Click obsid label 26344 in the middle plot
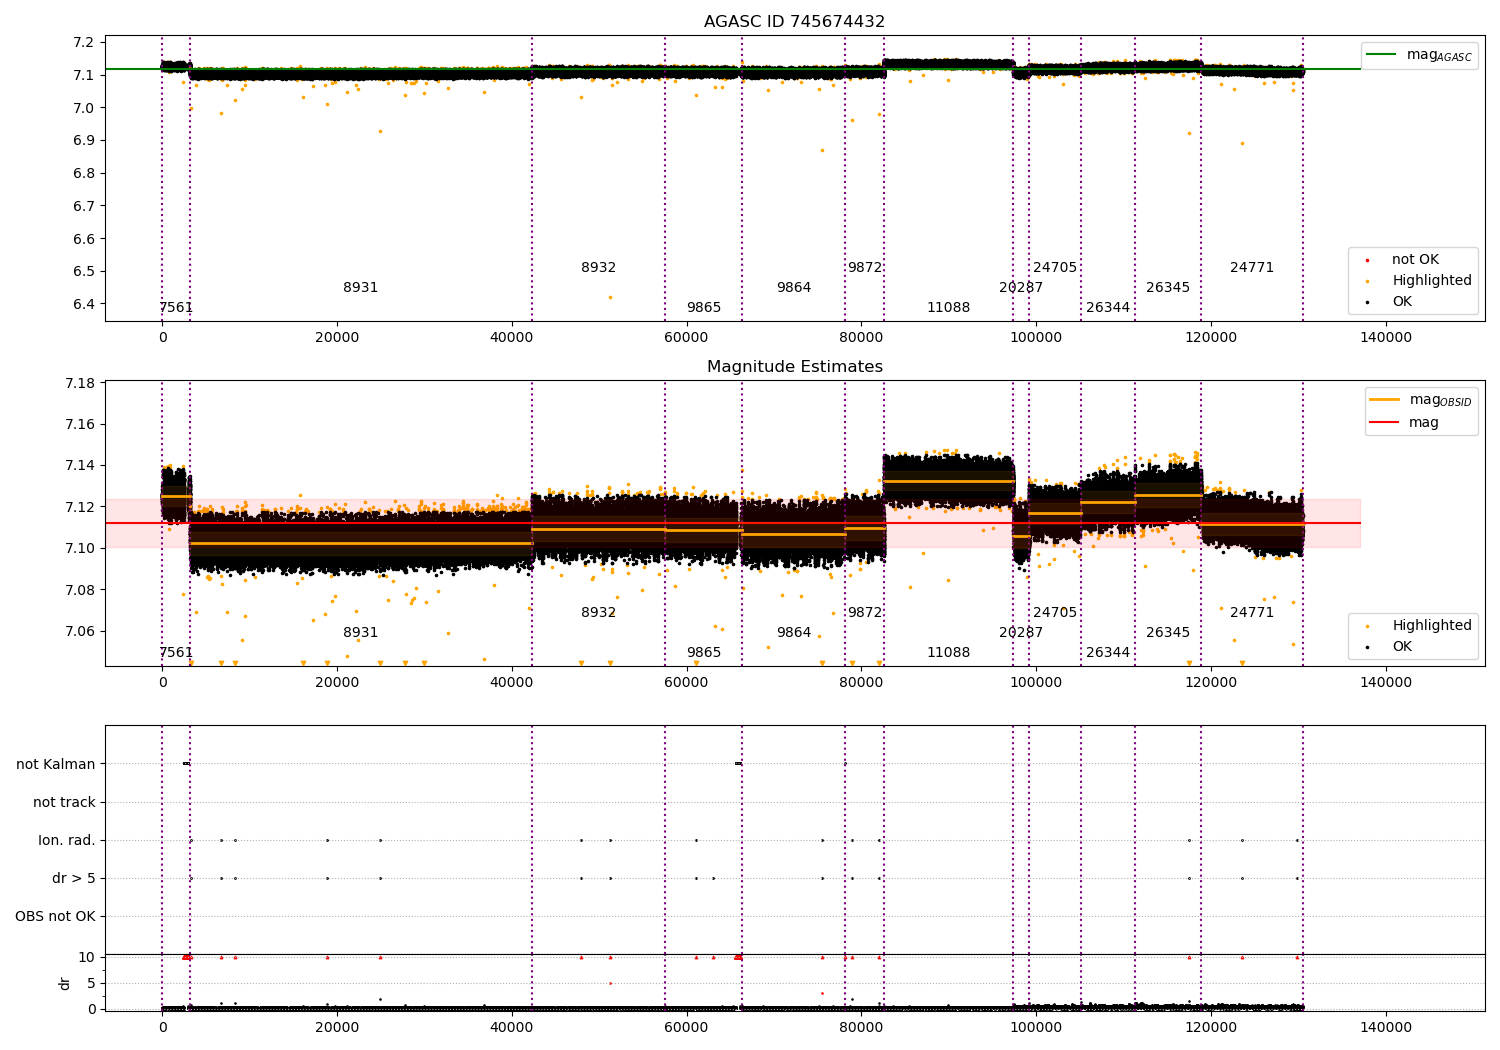The width and height of the screenshot is (1500, 1050). (x=1108, y=653)
